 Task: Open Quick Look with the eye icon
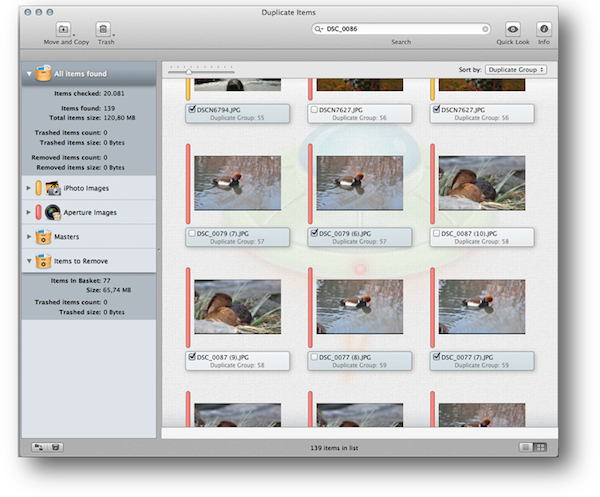(512, 30)
